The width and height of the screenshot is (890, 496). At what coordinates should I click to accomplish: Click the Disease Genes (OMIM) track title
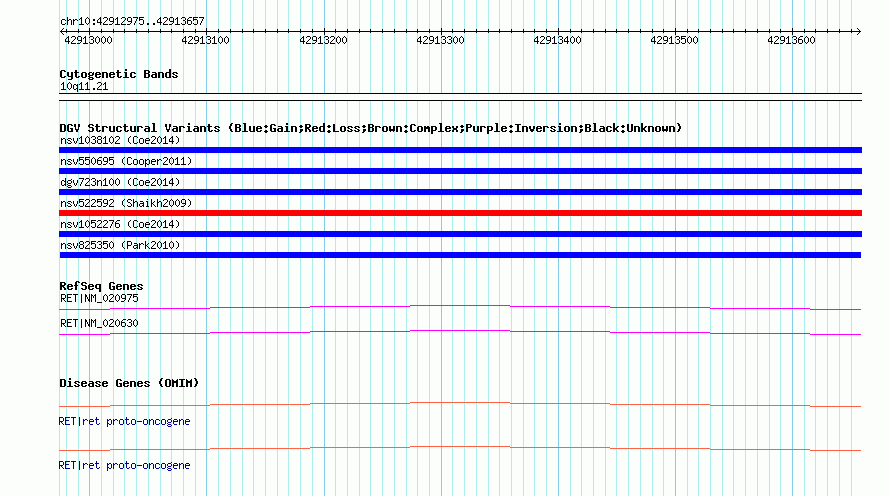pos(129,383)
